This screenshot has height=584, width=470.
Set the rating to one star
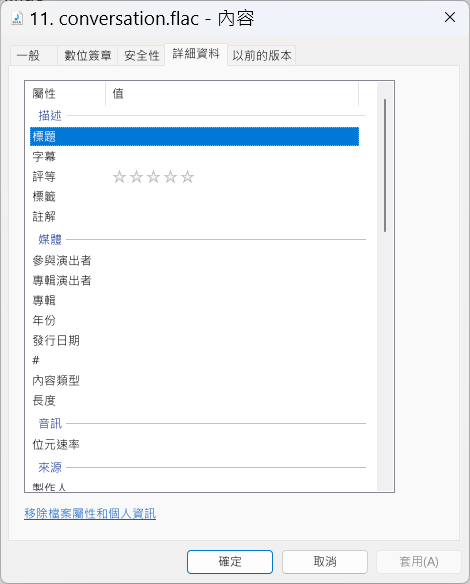pos(119,177)
